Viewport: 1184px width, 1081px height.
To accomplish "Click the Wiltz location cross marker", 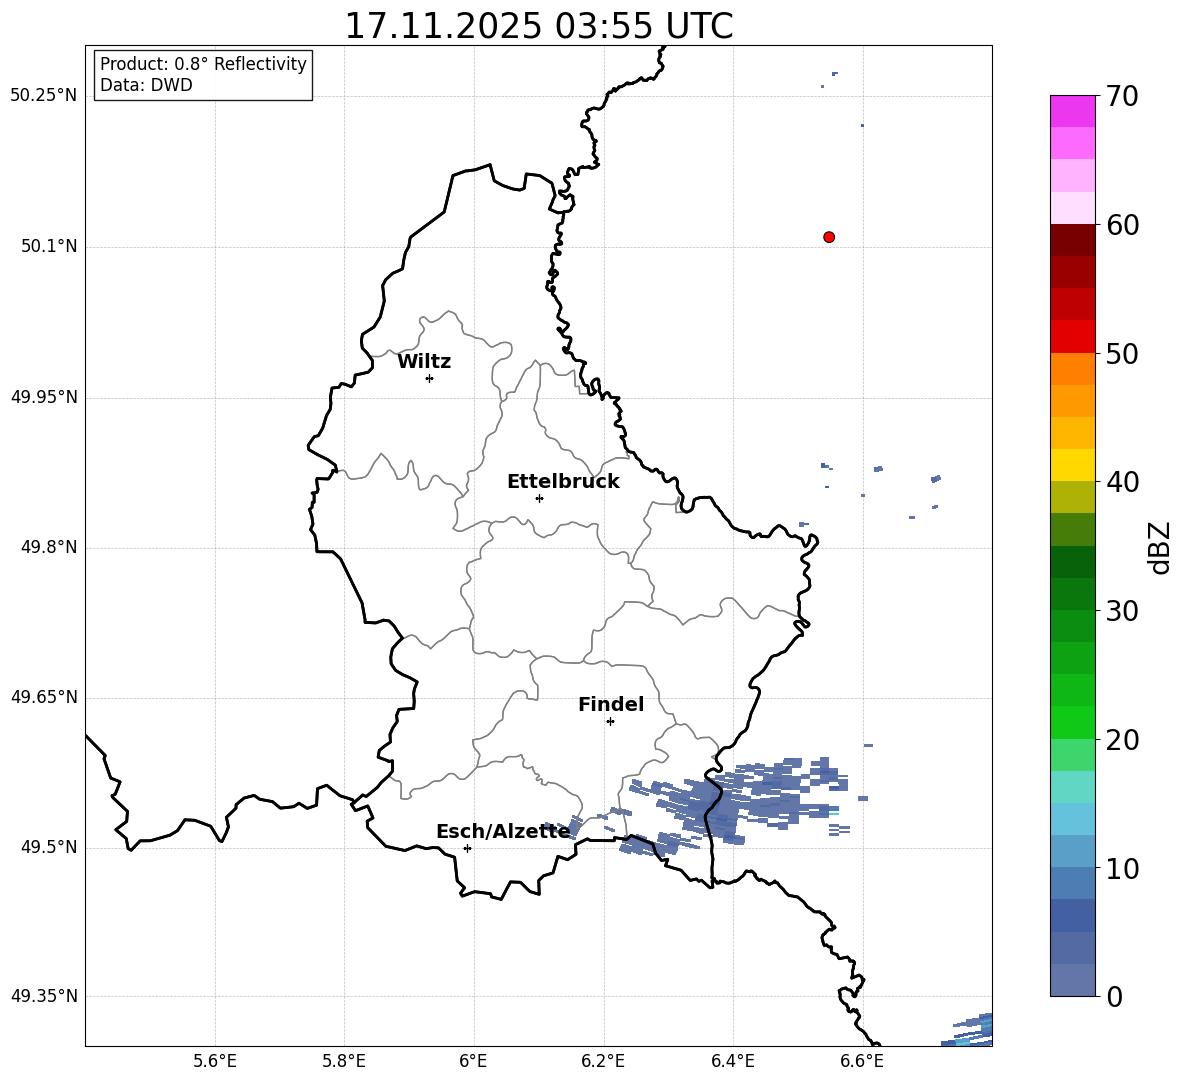I will tap(430, 378).
